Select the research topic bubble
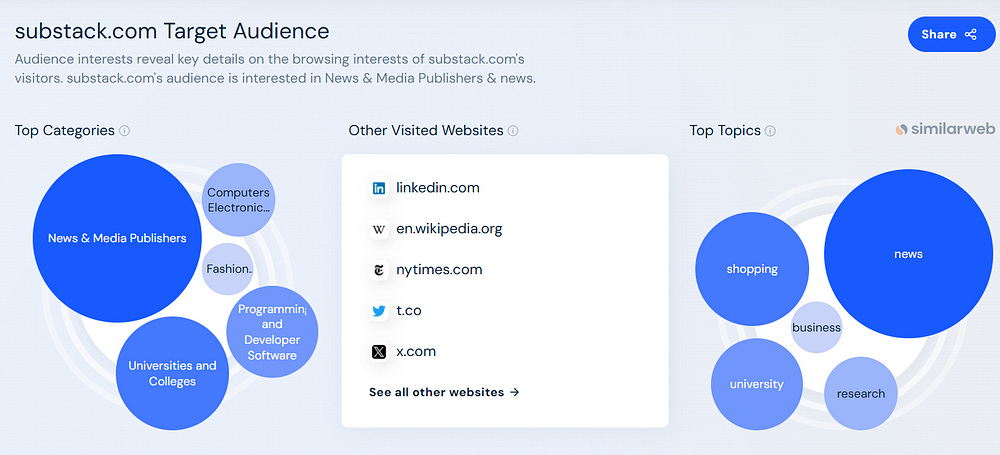Image resolution: width=1000 pixels, height=455 pixels. coord(861,394)
